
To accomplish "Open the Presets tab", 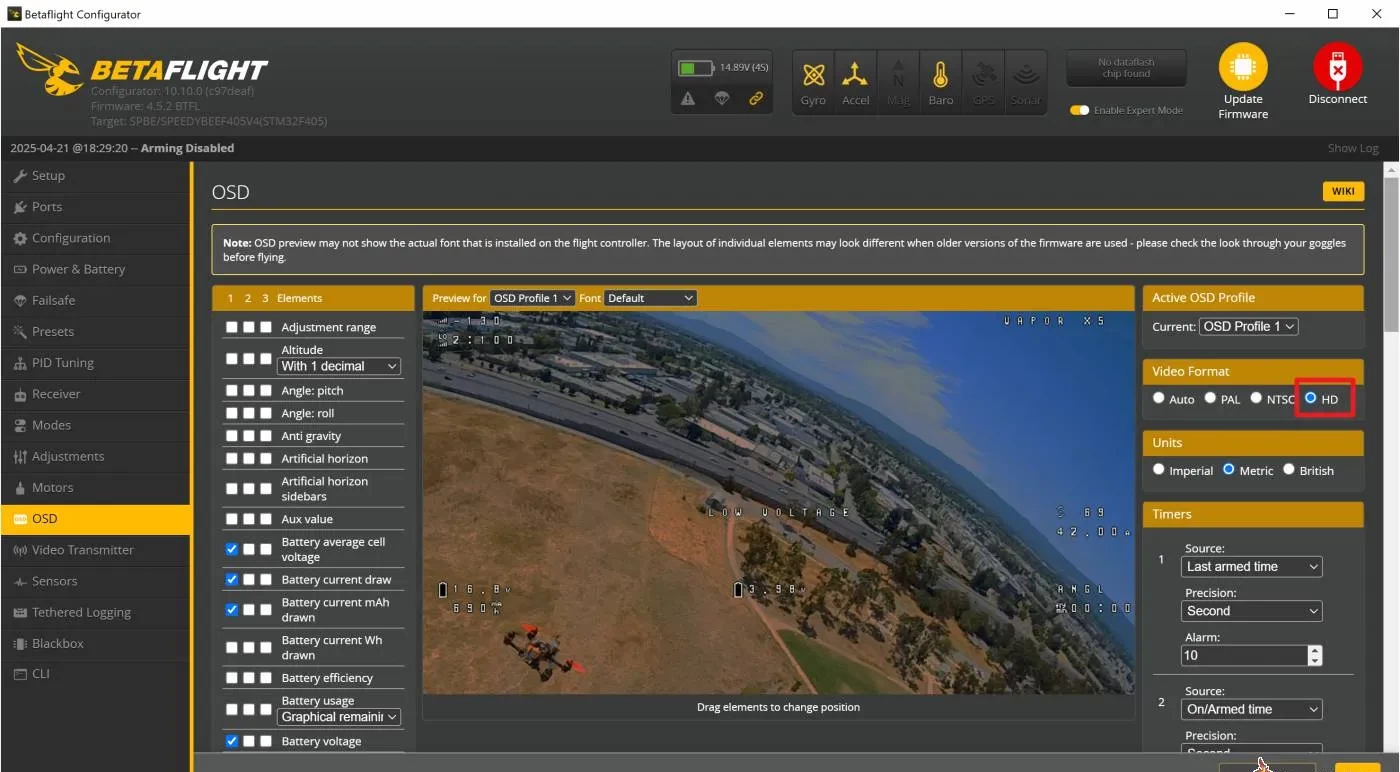I will 95,331.
